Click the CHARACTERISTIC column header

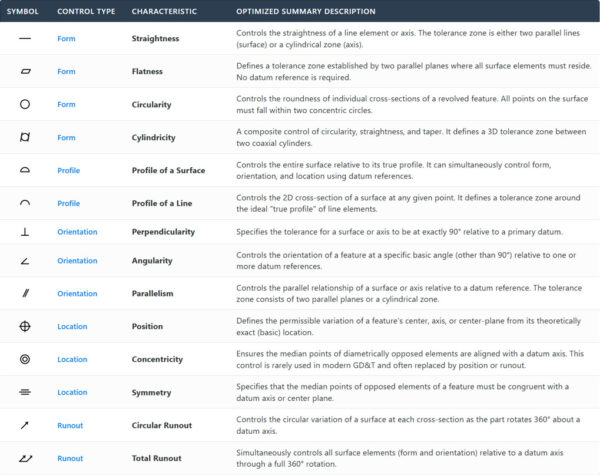coord(164,11)
